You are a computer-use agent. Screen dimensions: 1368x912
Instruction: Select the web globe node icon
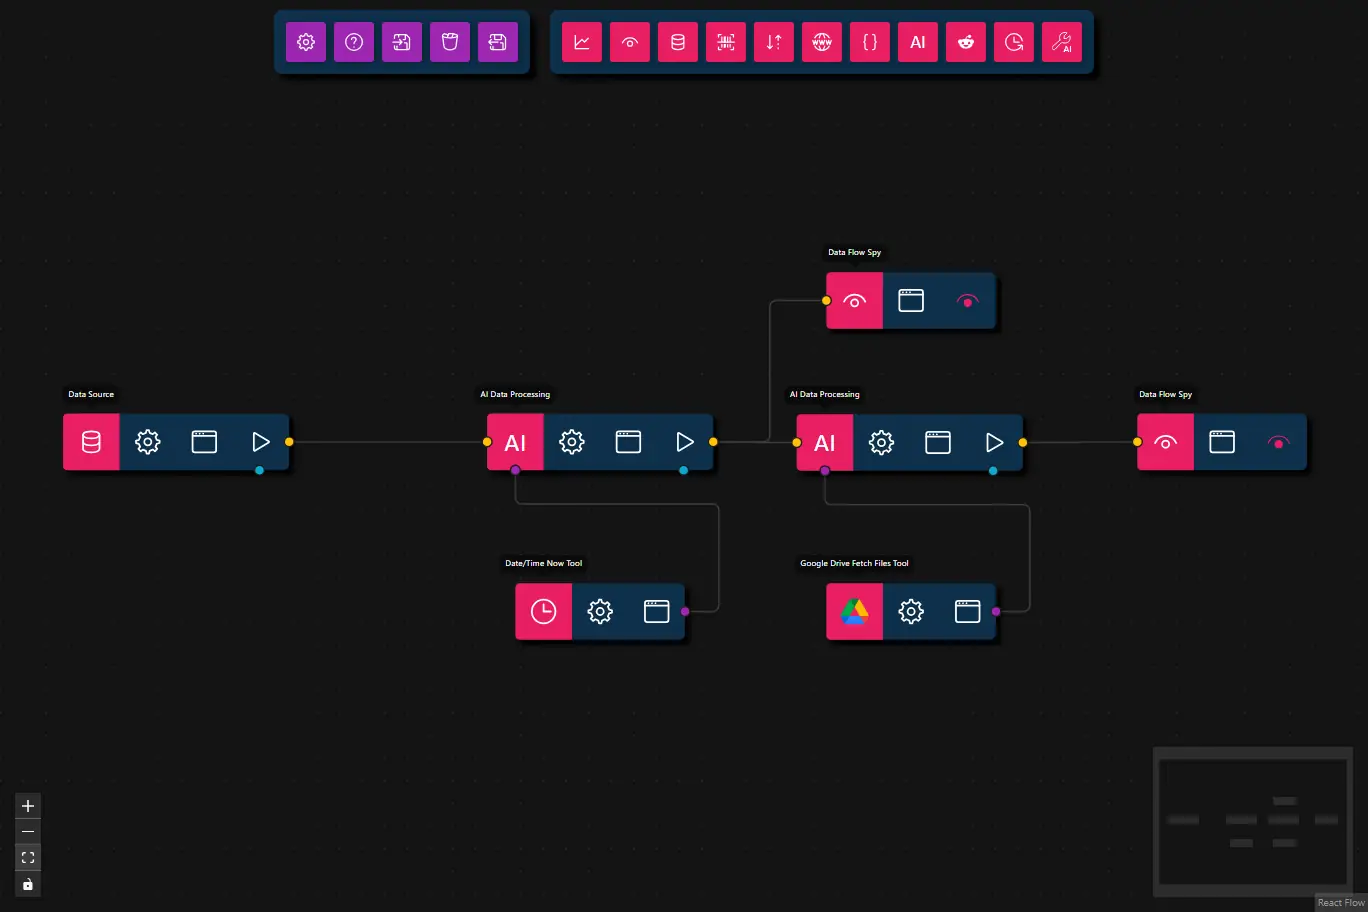click(x=822, y=42)
